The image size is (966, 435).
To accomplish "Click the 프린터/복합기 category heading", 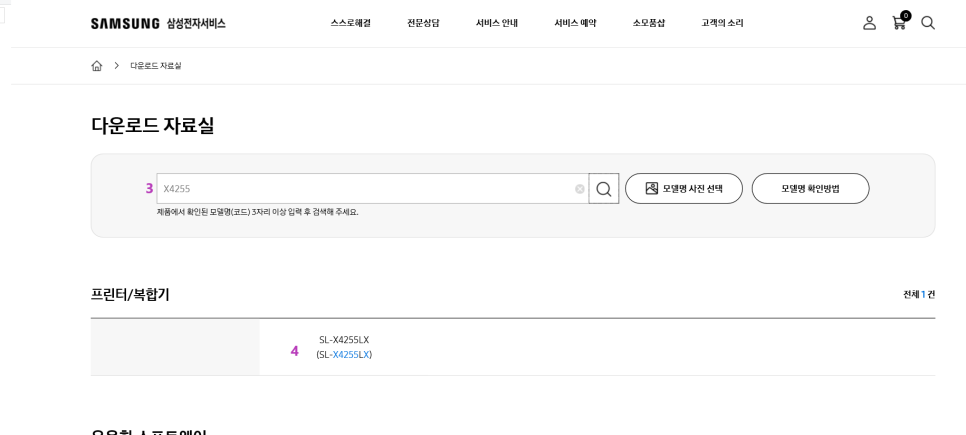I will (130, 295).
